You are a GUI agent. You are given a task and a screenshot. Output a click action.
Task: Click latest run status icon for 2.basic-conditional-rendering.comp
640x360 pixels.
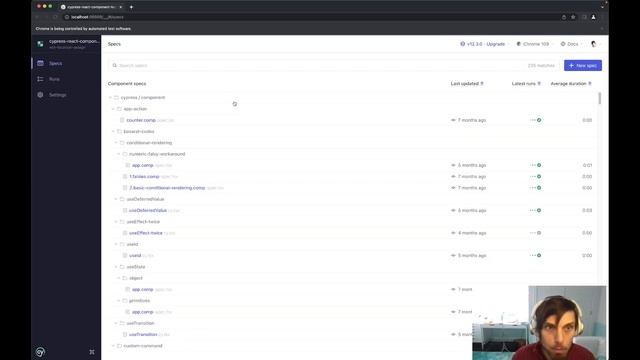tap(539, 188)
